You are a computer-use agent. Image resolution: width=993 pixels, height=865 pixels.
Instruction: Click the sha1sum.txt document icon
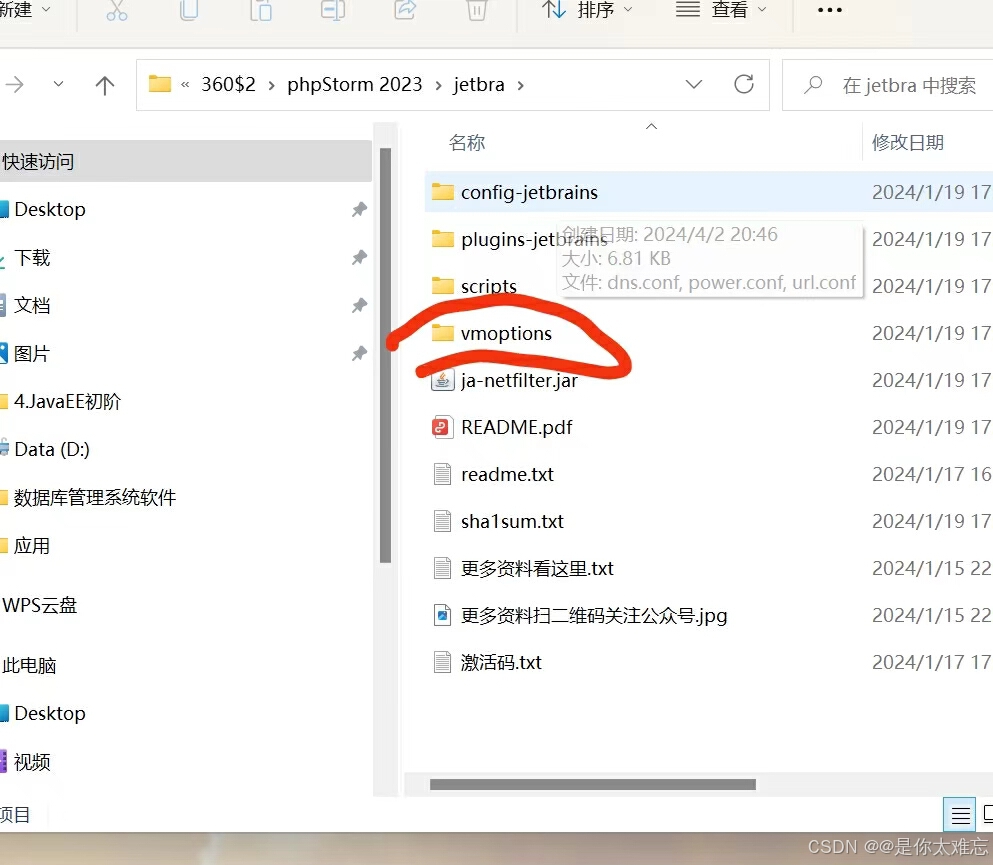pyautogui.click(x=442, y=521)
